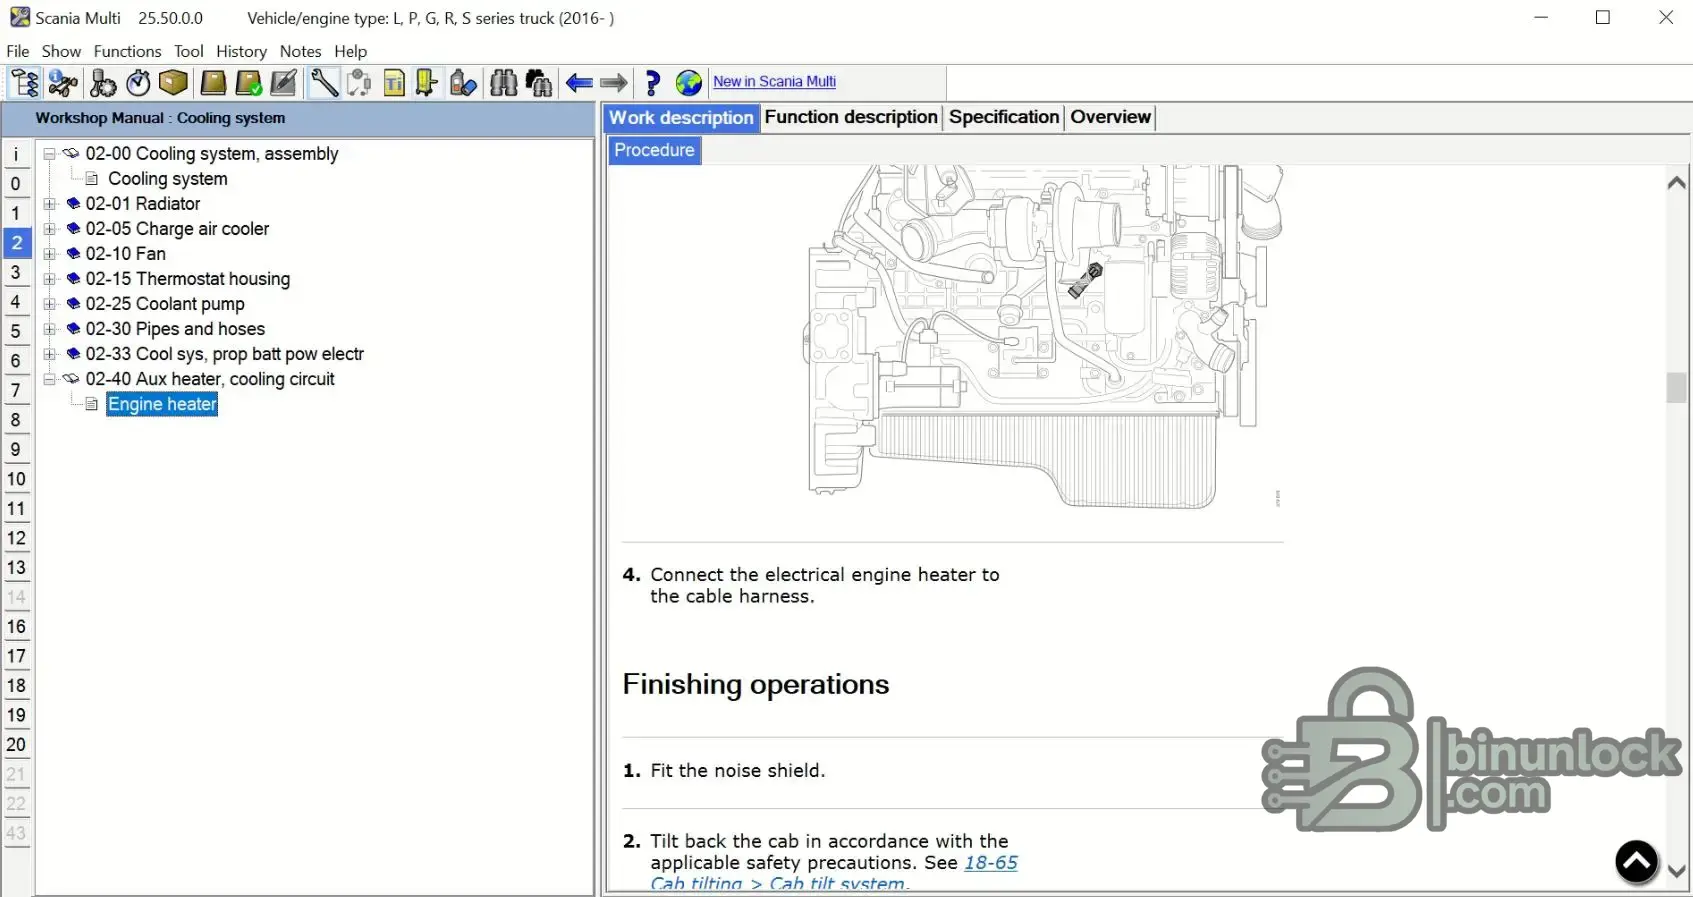
Task: Open the stopwatch standard times icon
Action: (x=138, y=83)
